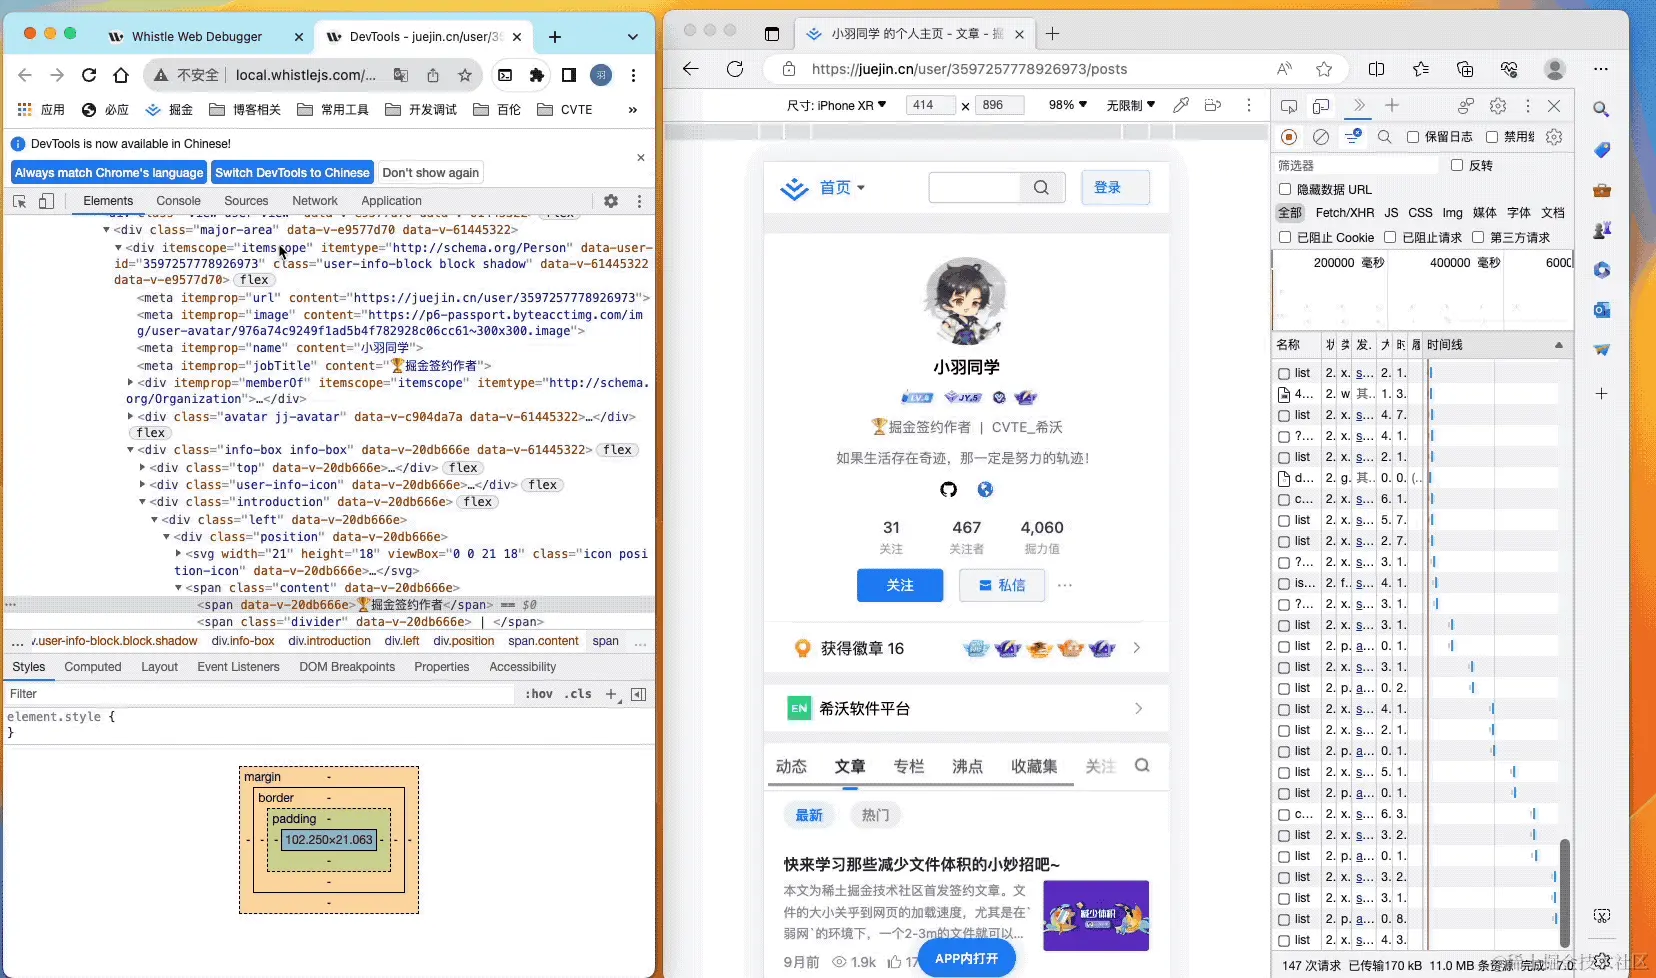Viewport: 1656px width, 978px height.
Task: Open article thumbnail image
Action: (1096, 915)
